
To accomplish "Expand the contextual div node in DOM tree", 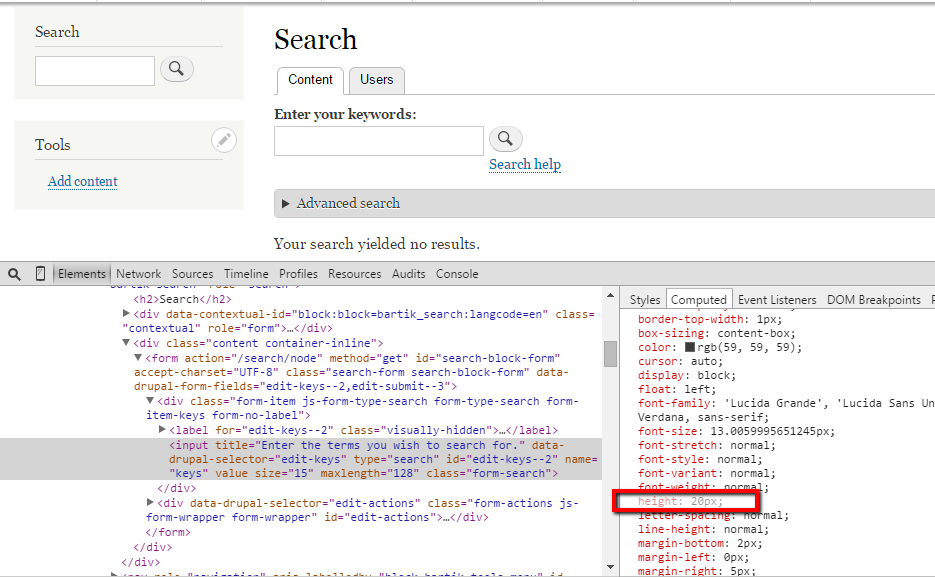I will click(126, 313).
